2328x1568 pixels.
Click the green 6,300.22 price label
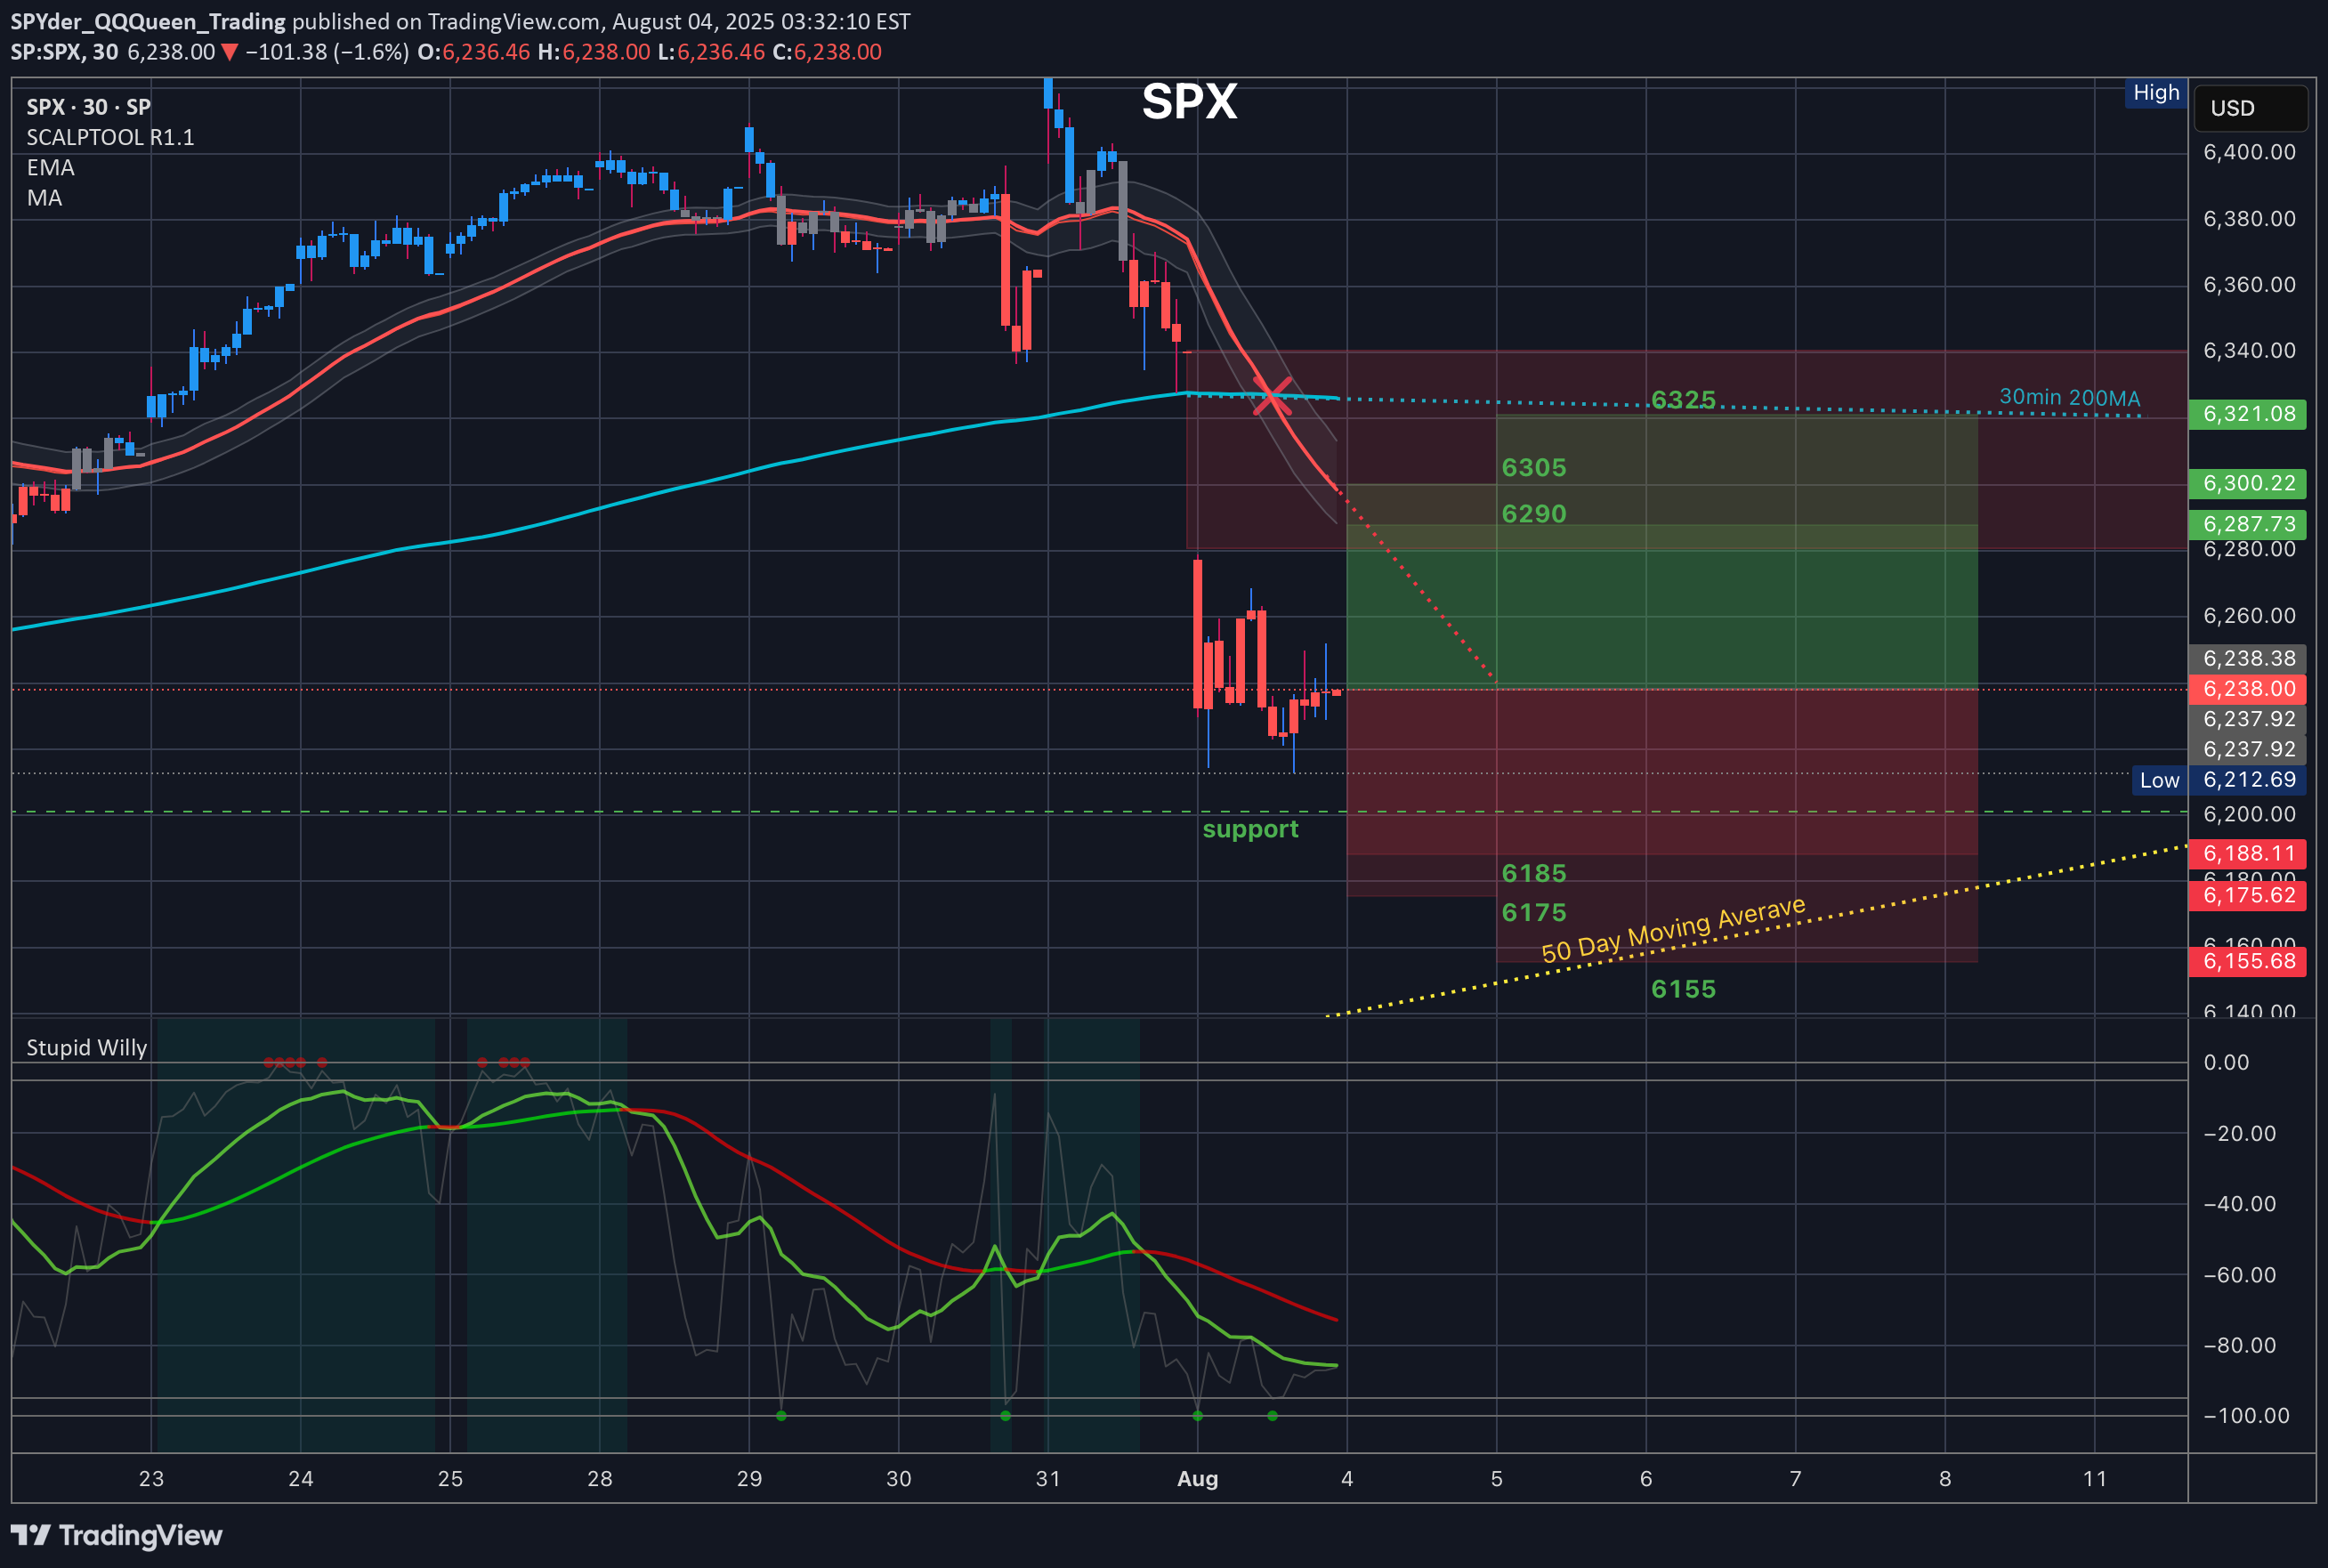(x=2248, y=483)
